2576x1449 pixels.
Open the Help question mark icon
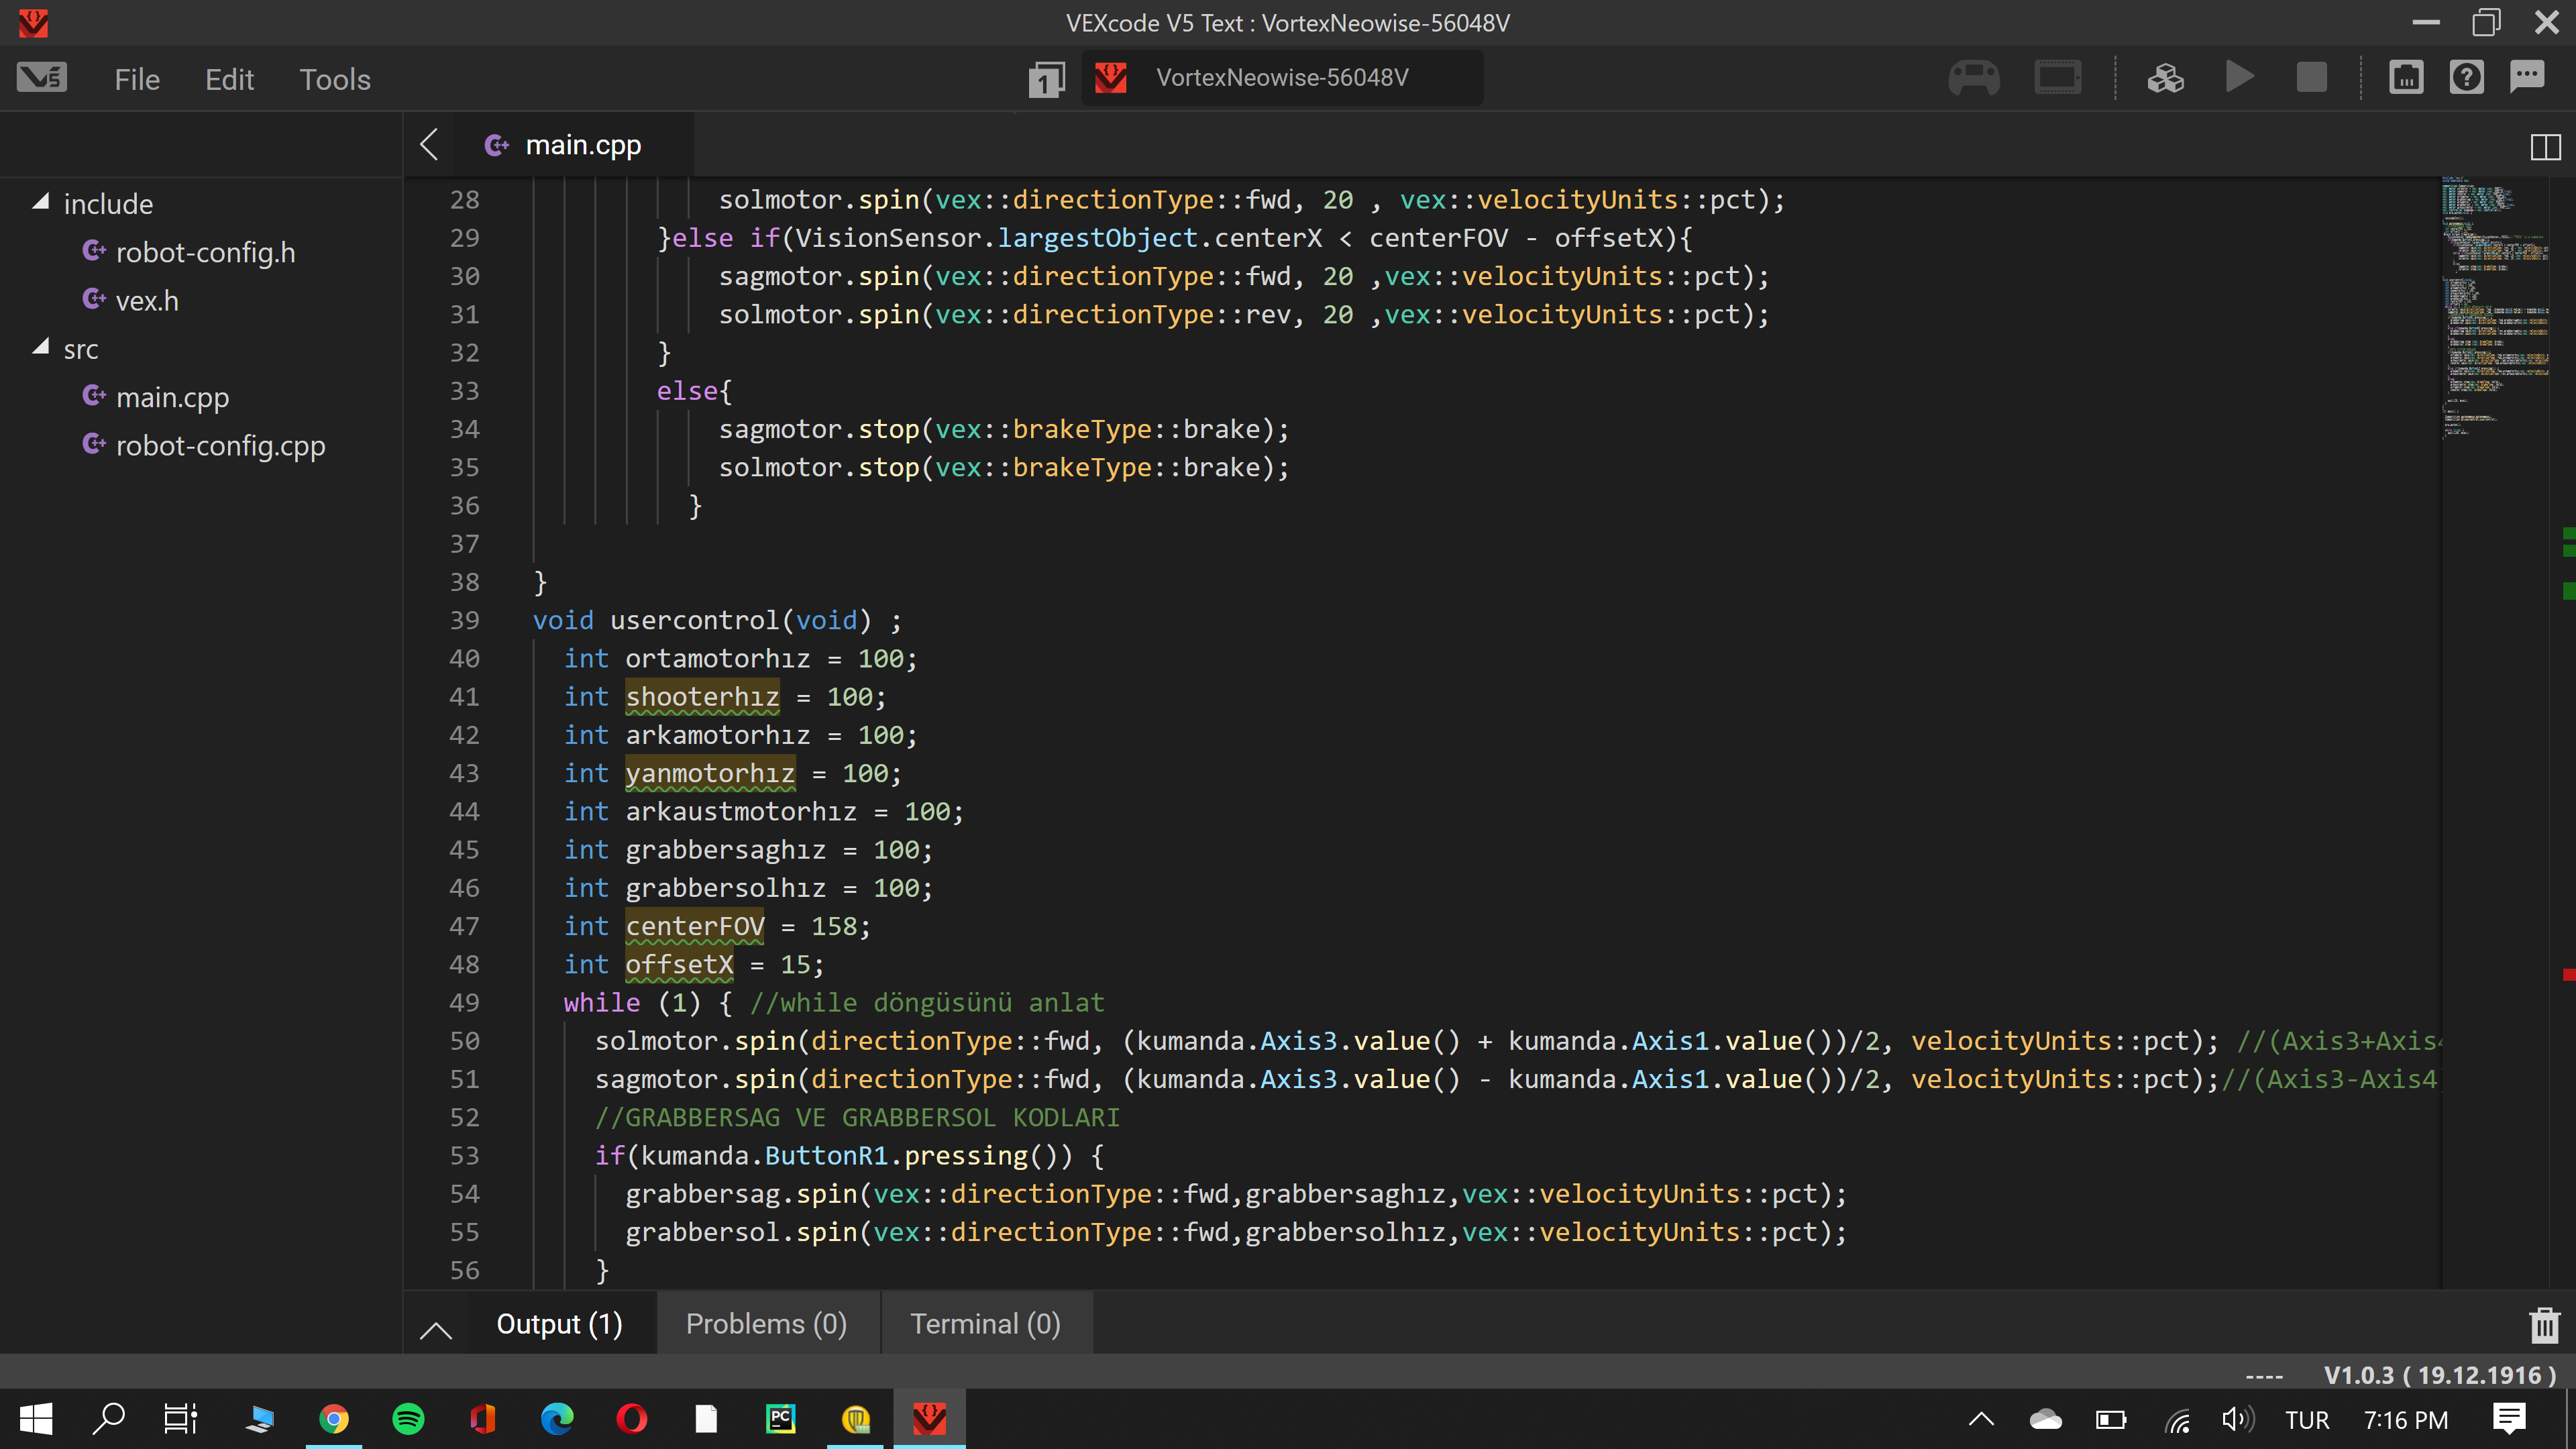[x=2466, y=78]
